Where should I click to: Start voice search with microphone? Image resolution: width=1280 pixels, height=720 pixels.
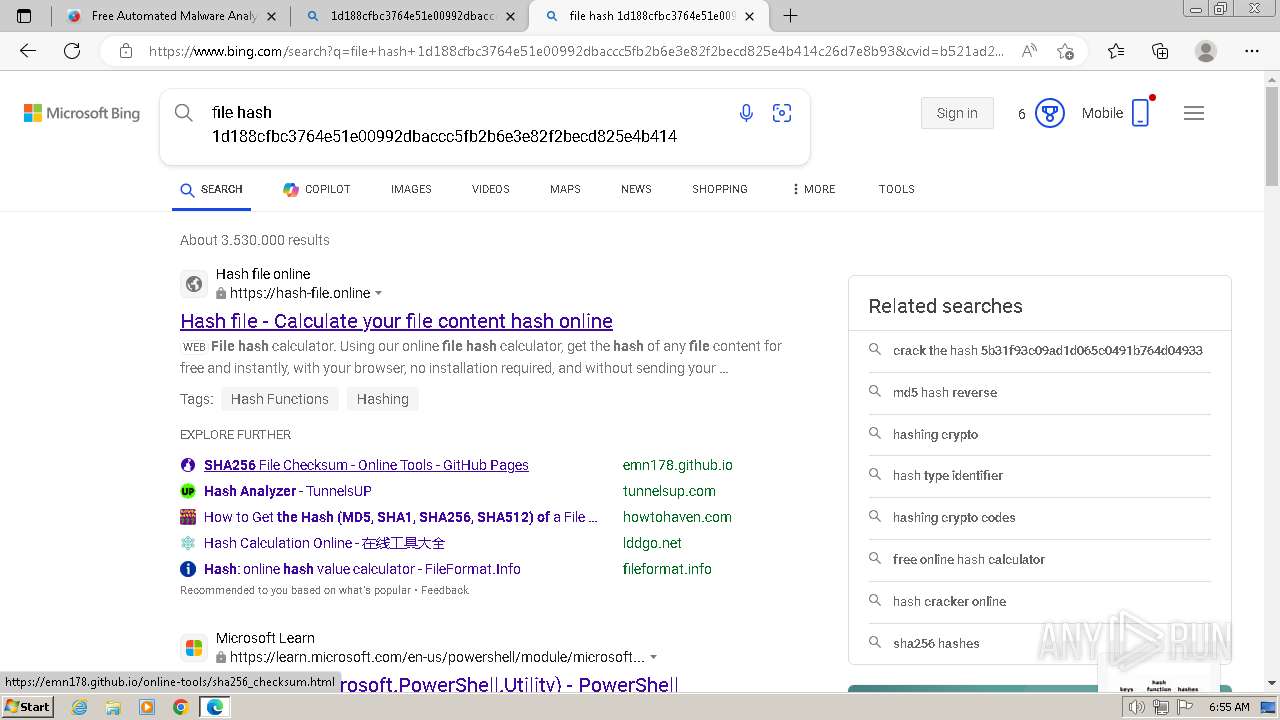coord(746,113)
